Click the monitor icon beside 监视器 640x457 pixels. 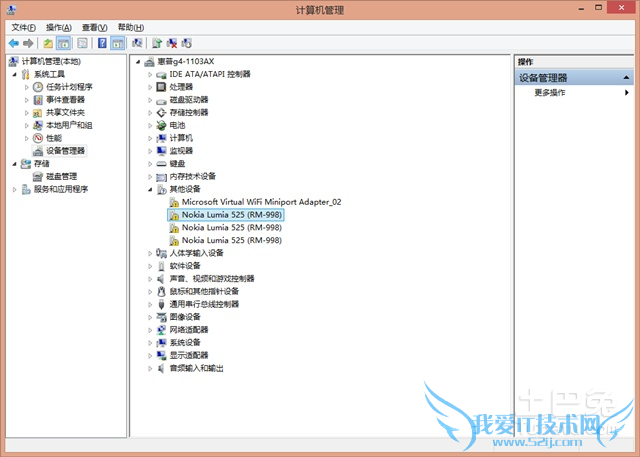[162, 151]
